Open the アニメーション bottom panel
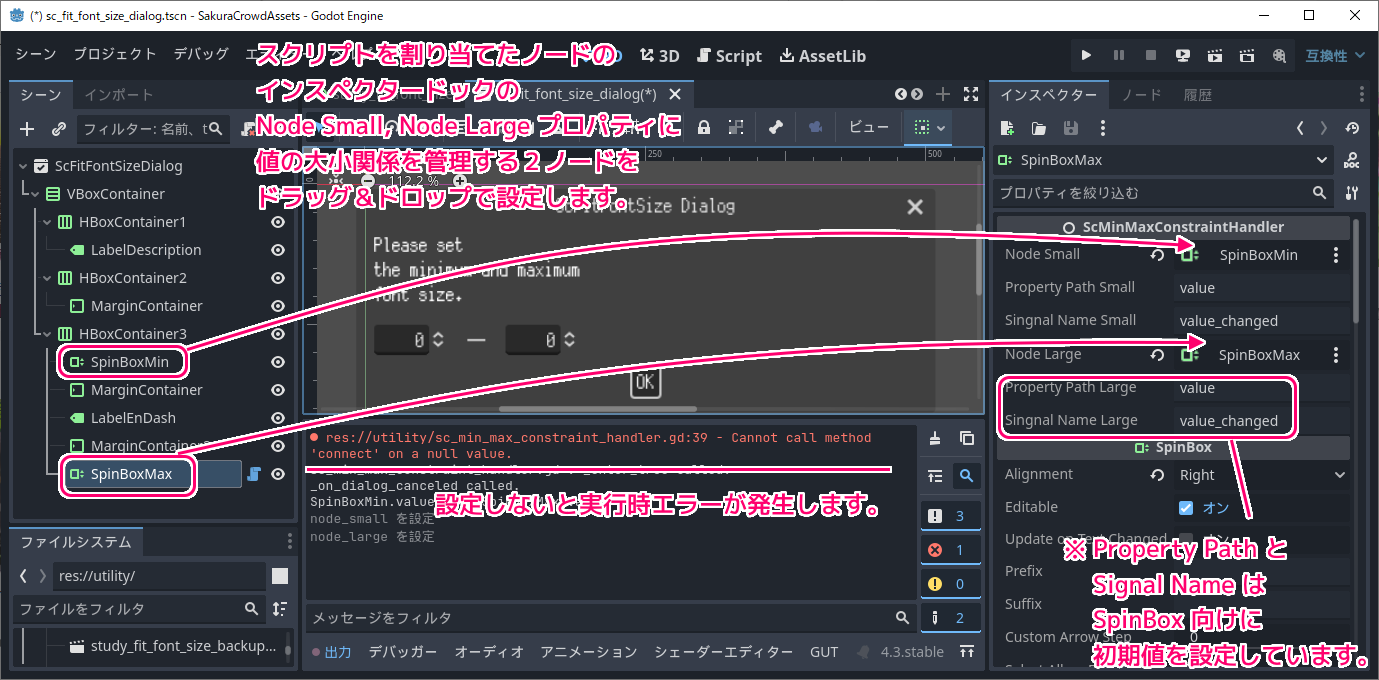 (x=589, y=652)
